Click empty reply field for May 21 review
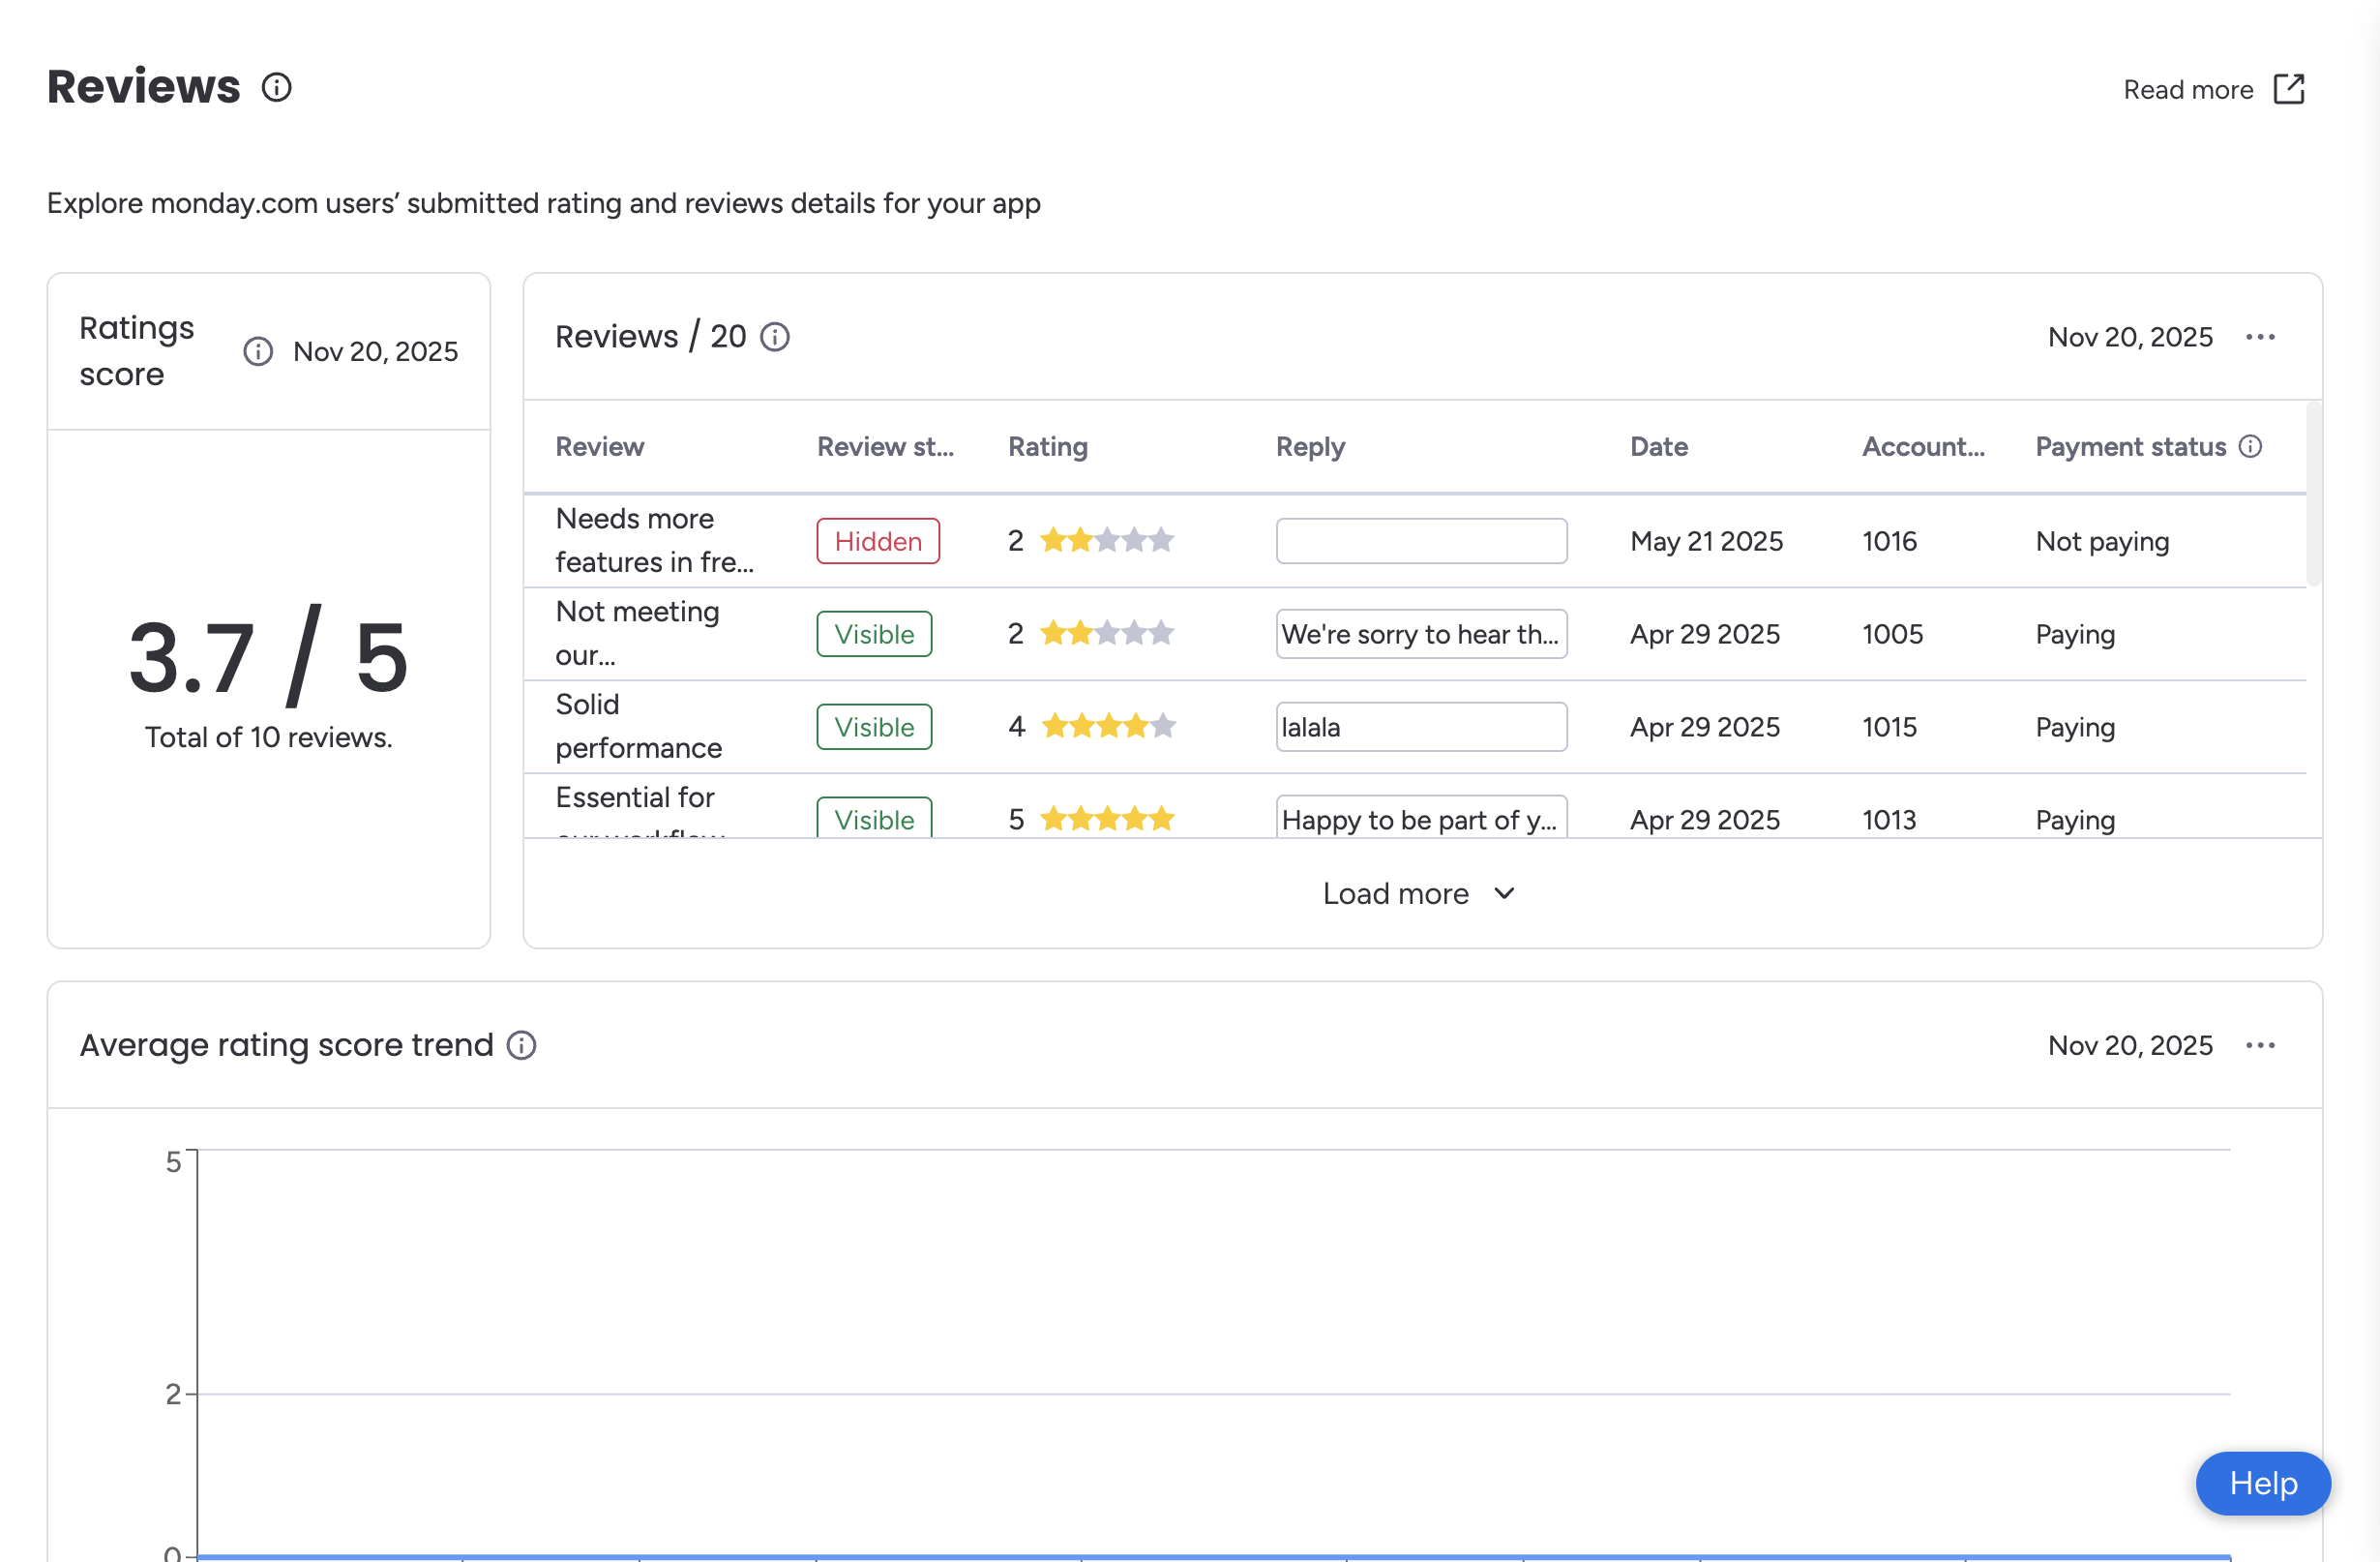Image resolution: width=2380 pixels, height=1562 pixels. pyautogui.click(x=1420, y=541)
